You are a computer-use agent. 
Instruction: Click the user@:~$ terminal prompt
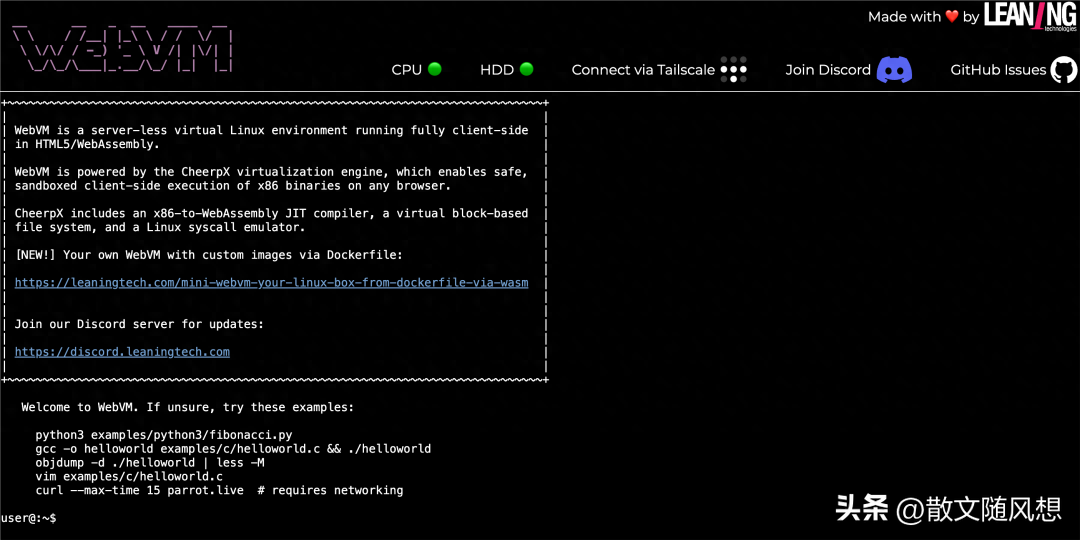pos(29,517)
